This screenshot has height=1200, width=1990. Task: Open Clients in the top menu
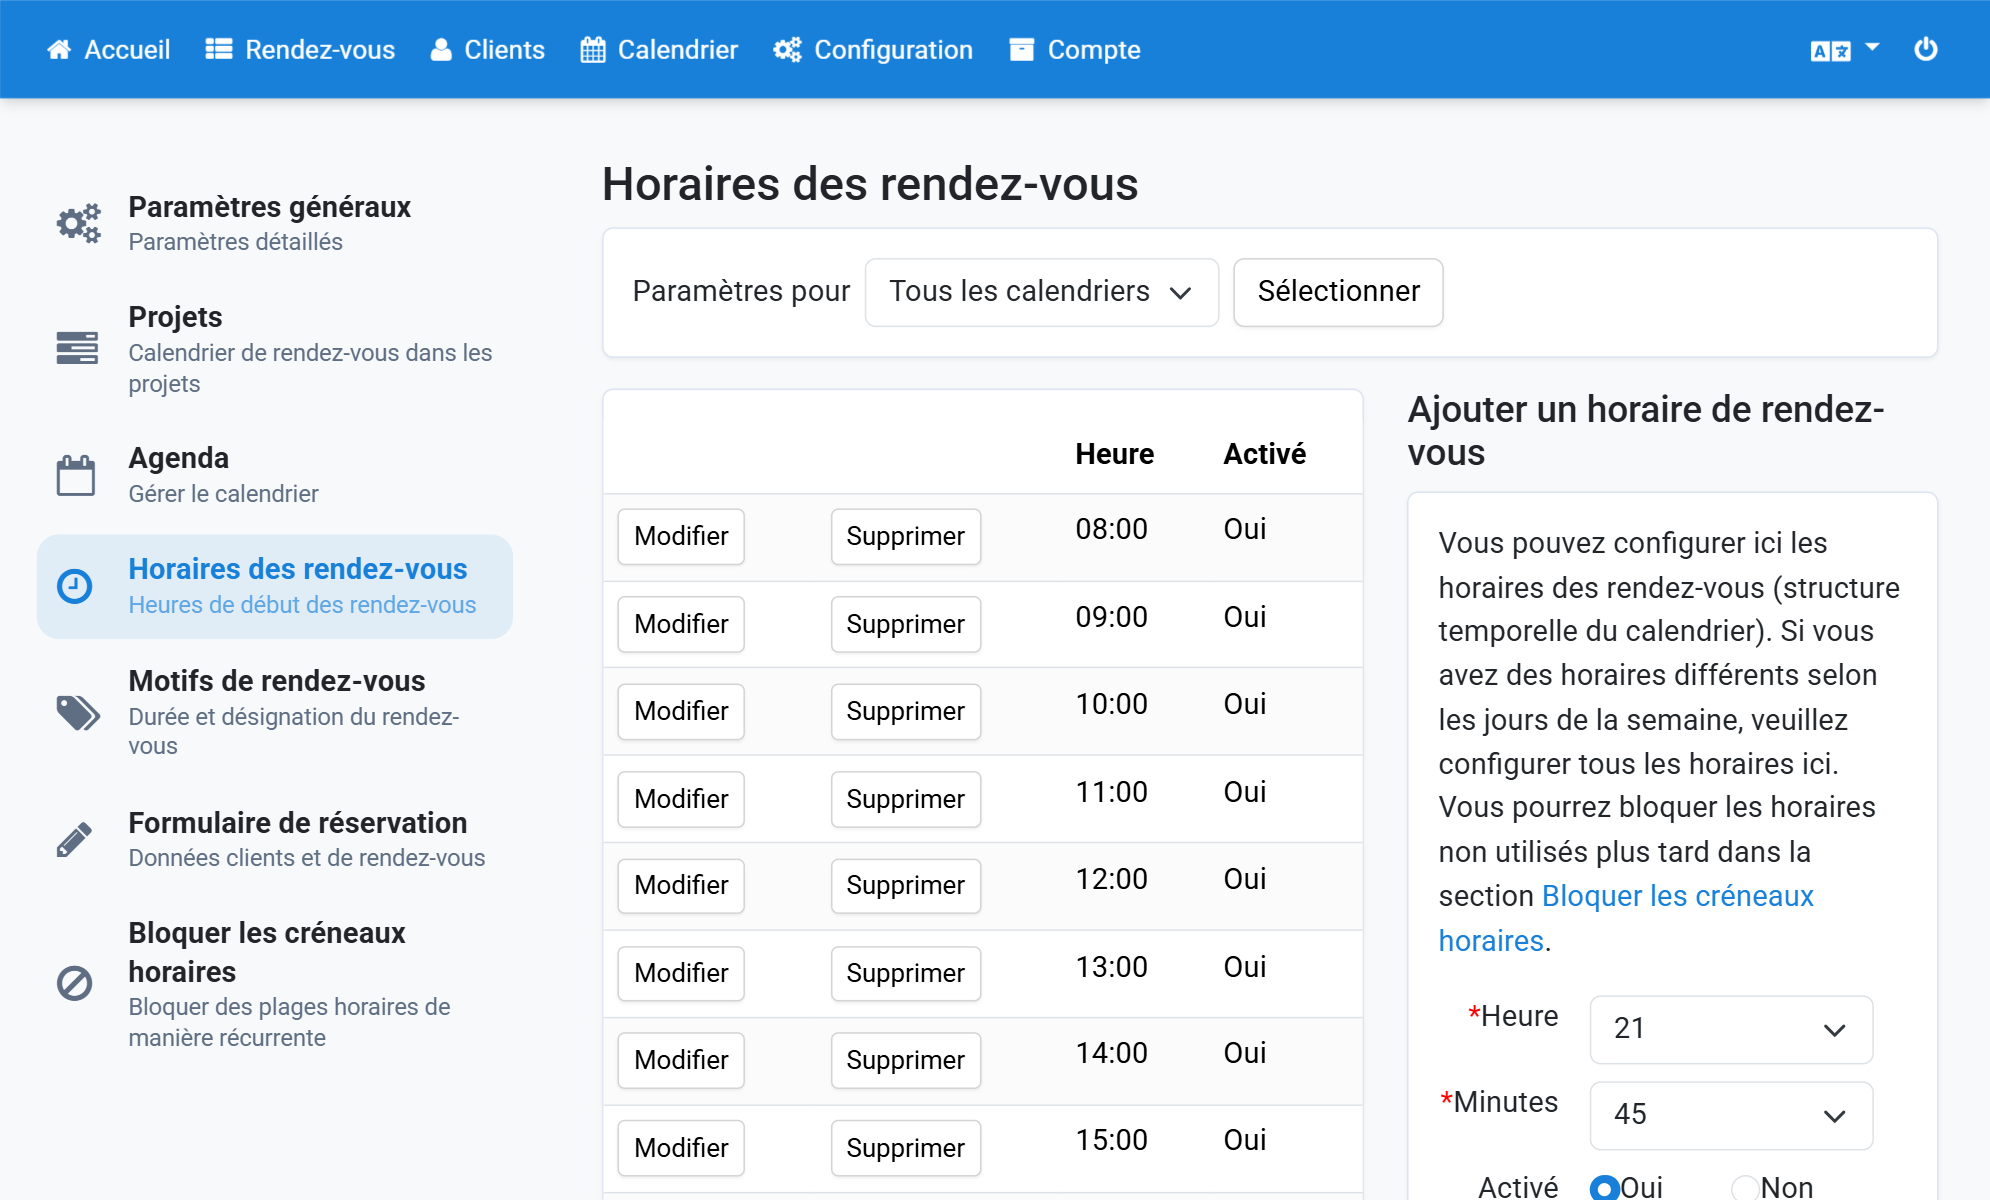(x=488, y=50)
